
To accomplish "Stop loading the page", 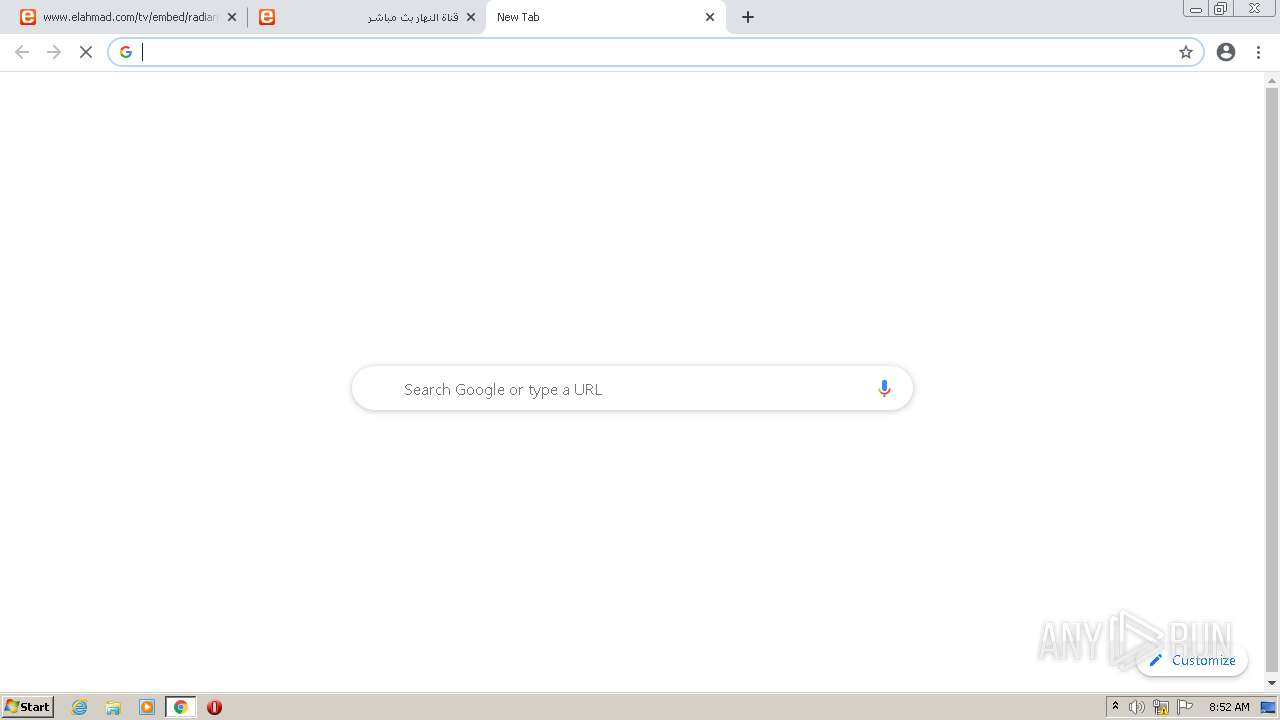I will [86, 52].
